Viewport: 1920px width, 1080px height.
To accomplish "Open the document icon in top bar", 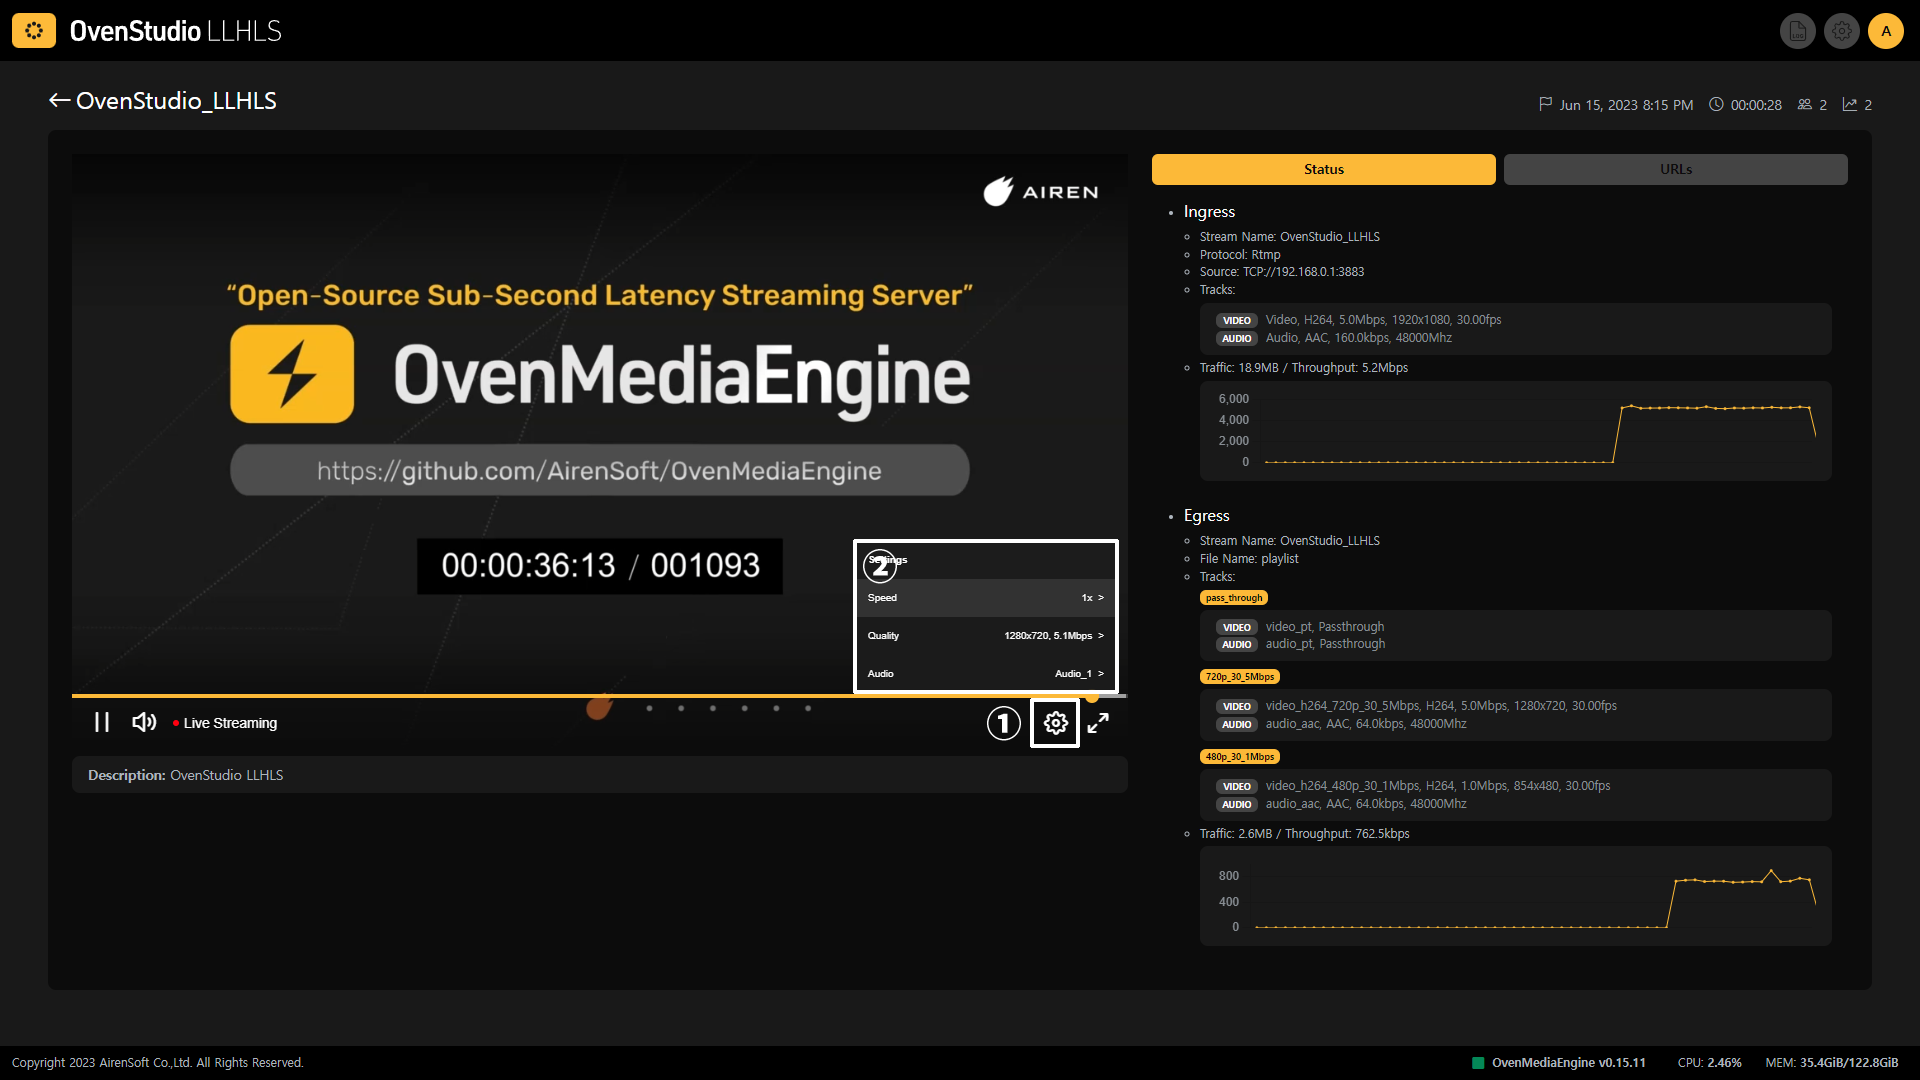I will (1797, 31).
